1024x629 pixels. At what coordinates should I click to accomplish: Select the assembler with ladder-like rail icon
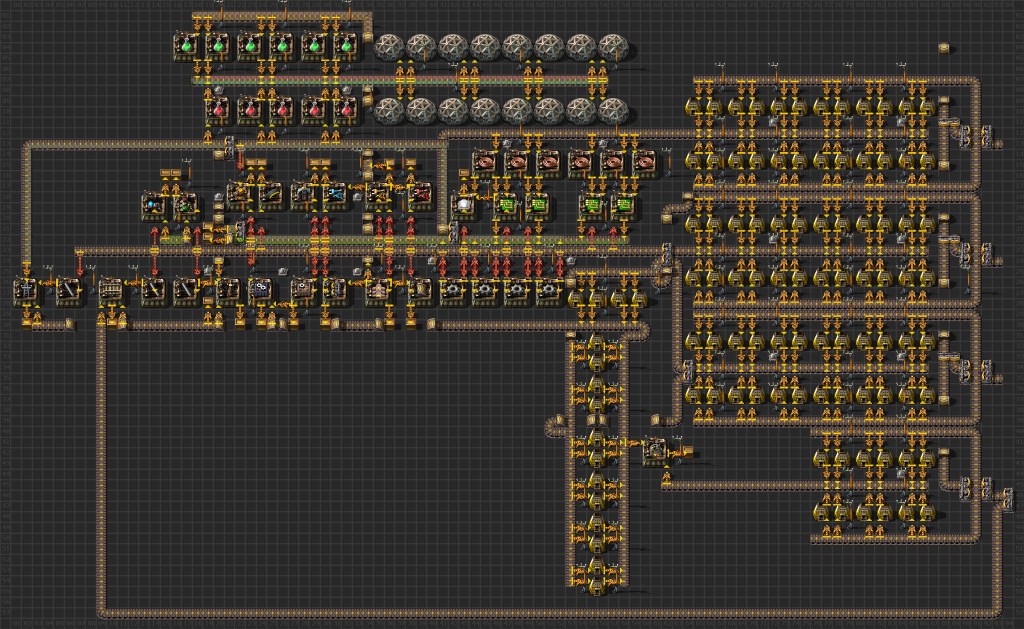pos(110,291)
